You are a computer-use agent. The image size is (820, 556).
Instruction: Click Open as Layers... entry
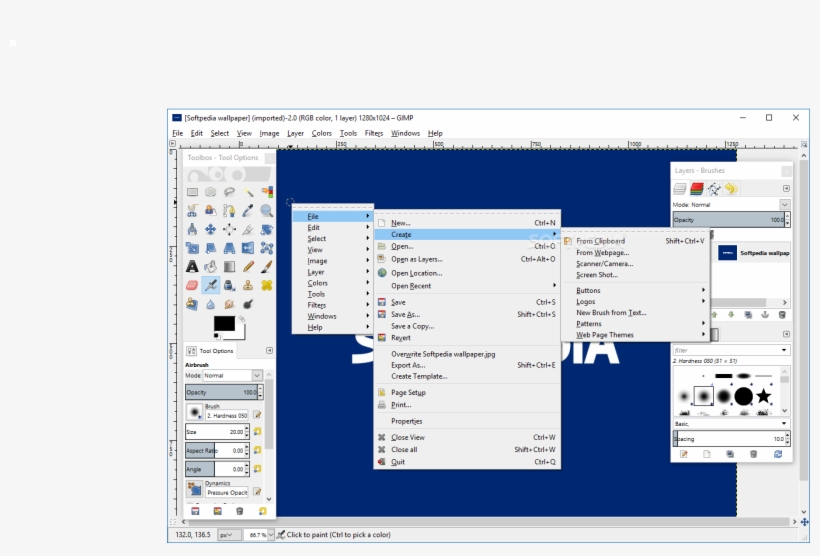tap(468, 259)
